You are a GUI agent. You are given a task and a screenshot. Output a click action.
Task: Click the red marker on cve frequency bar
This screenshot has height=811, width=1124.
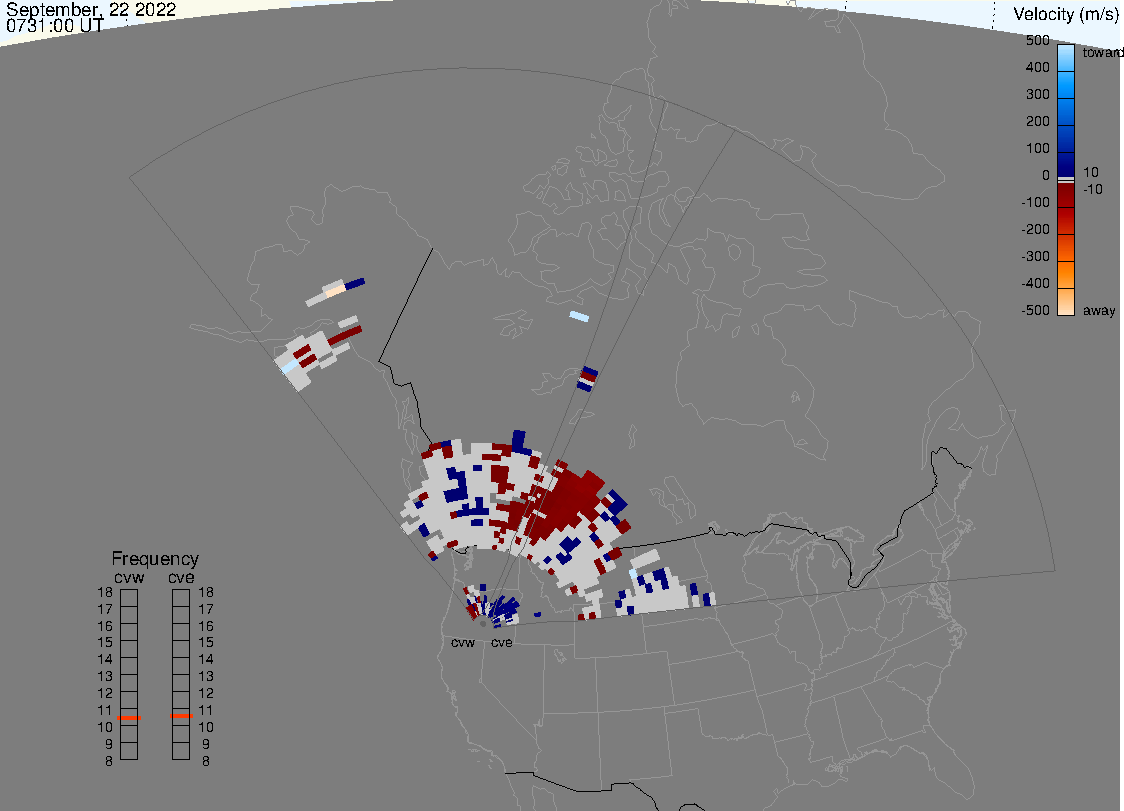pos(181,716)
